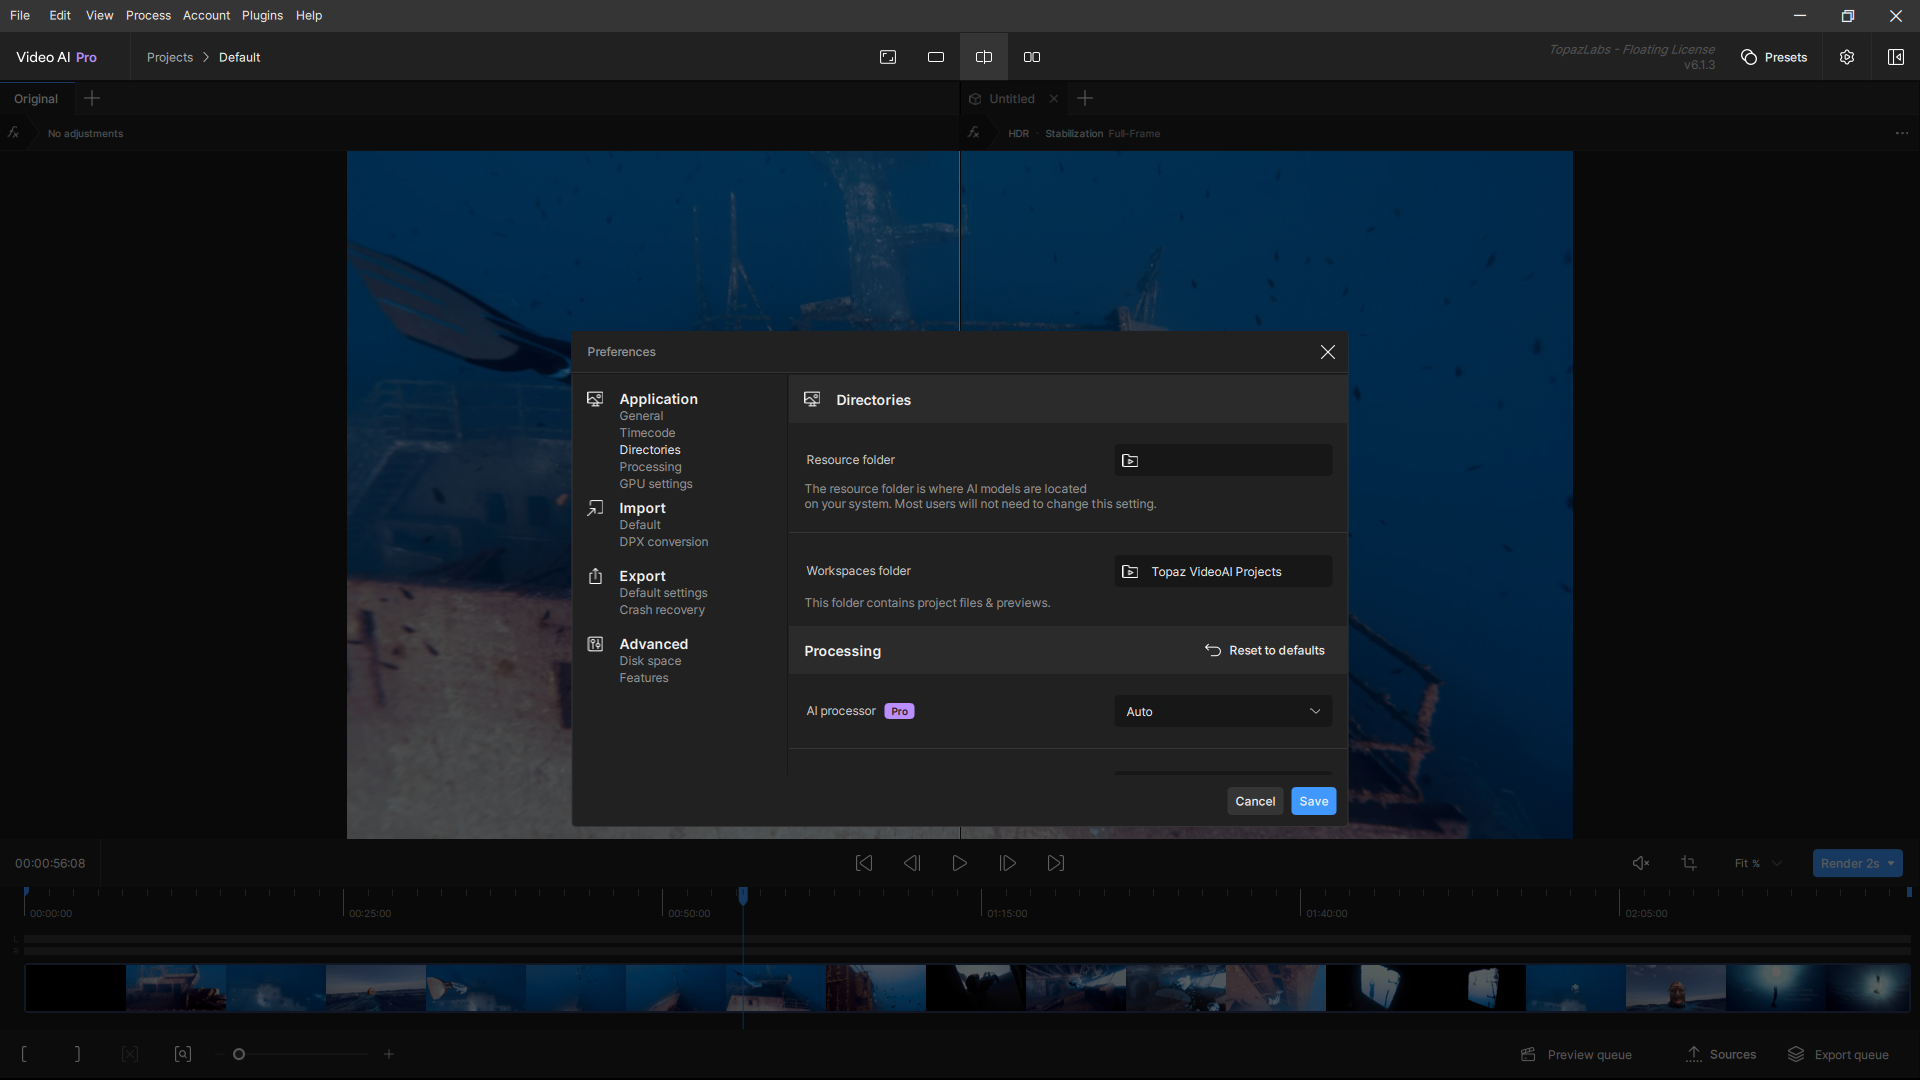Viewport: 1920px width, 1080px height.
Task: Click Reset to defaults
Action: [x=1265, y=650]
